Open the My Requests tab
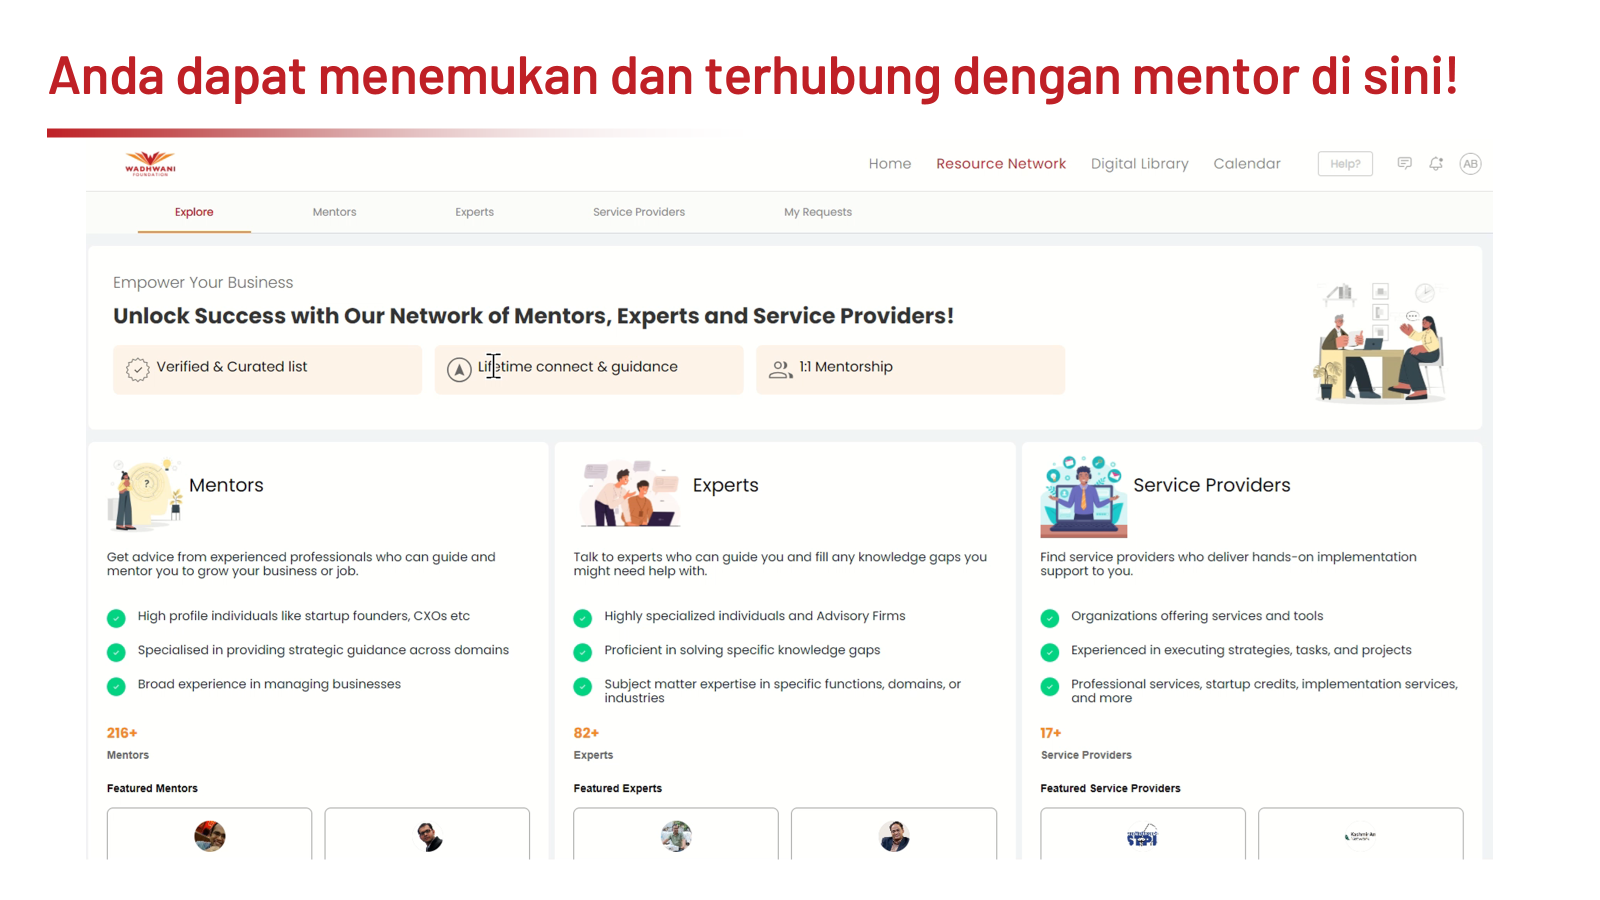This screenshot has width=1600, height=900. click(x=817, y=212)
